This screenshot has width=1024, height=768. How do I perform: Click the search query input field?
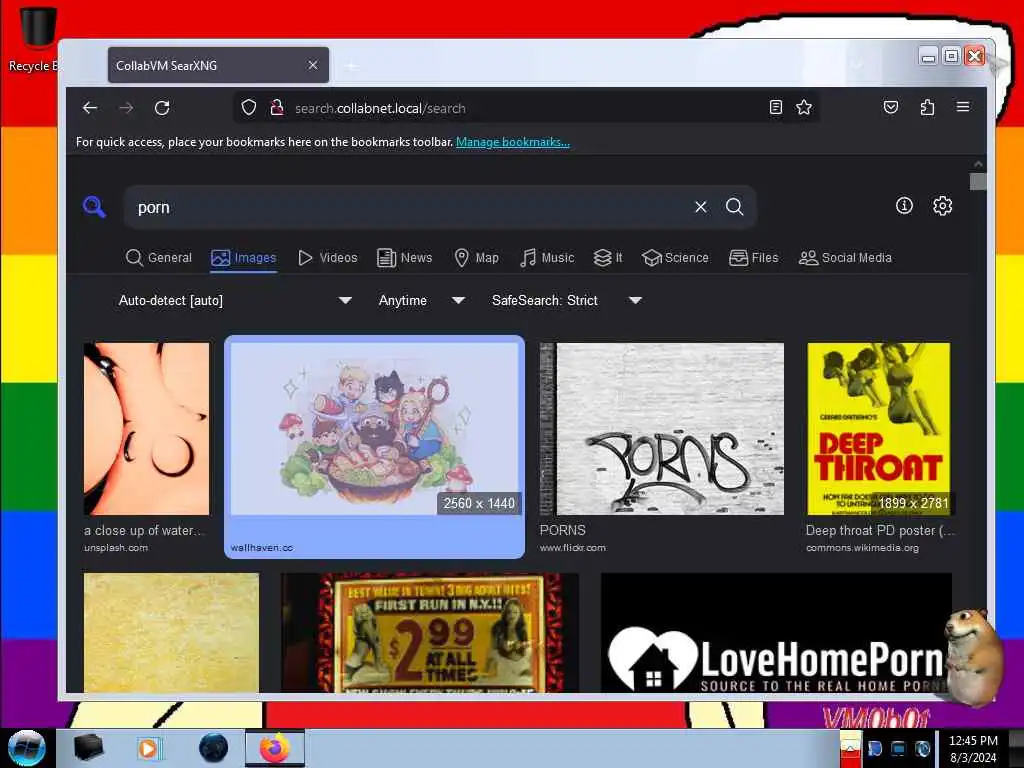[x=408, y=207]
